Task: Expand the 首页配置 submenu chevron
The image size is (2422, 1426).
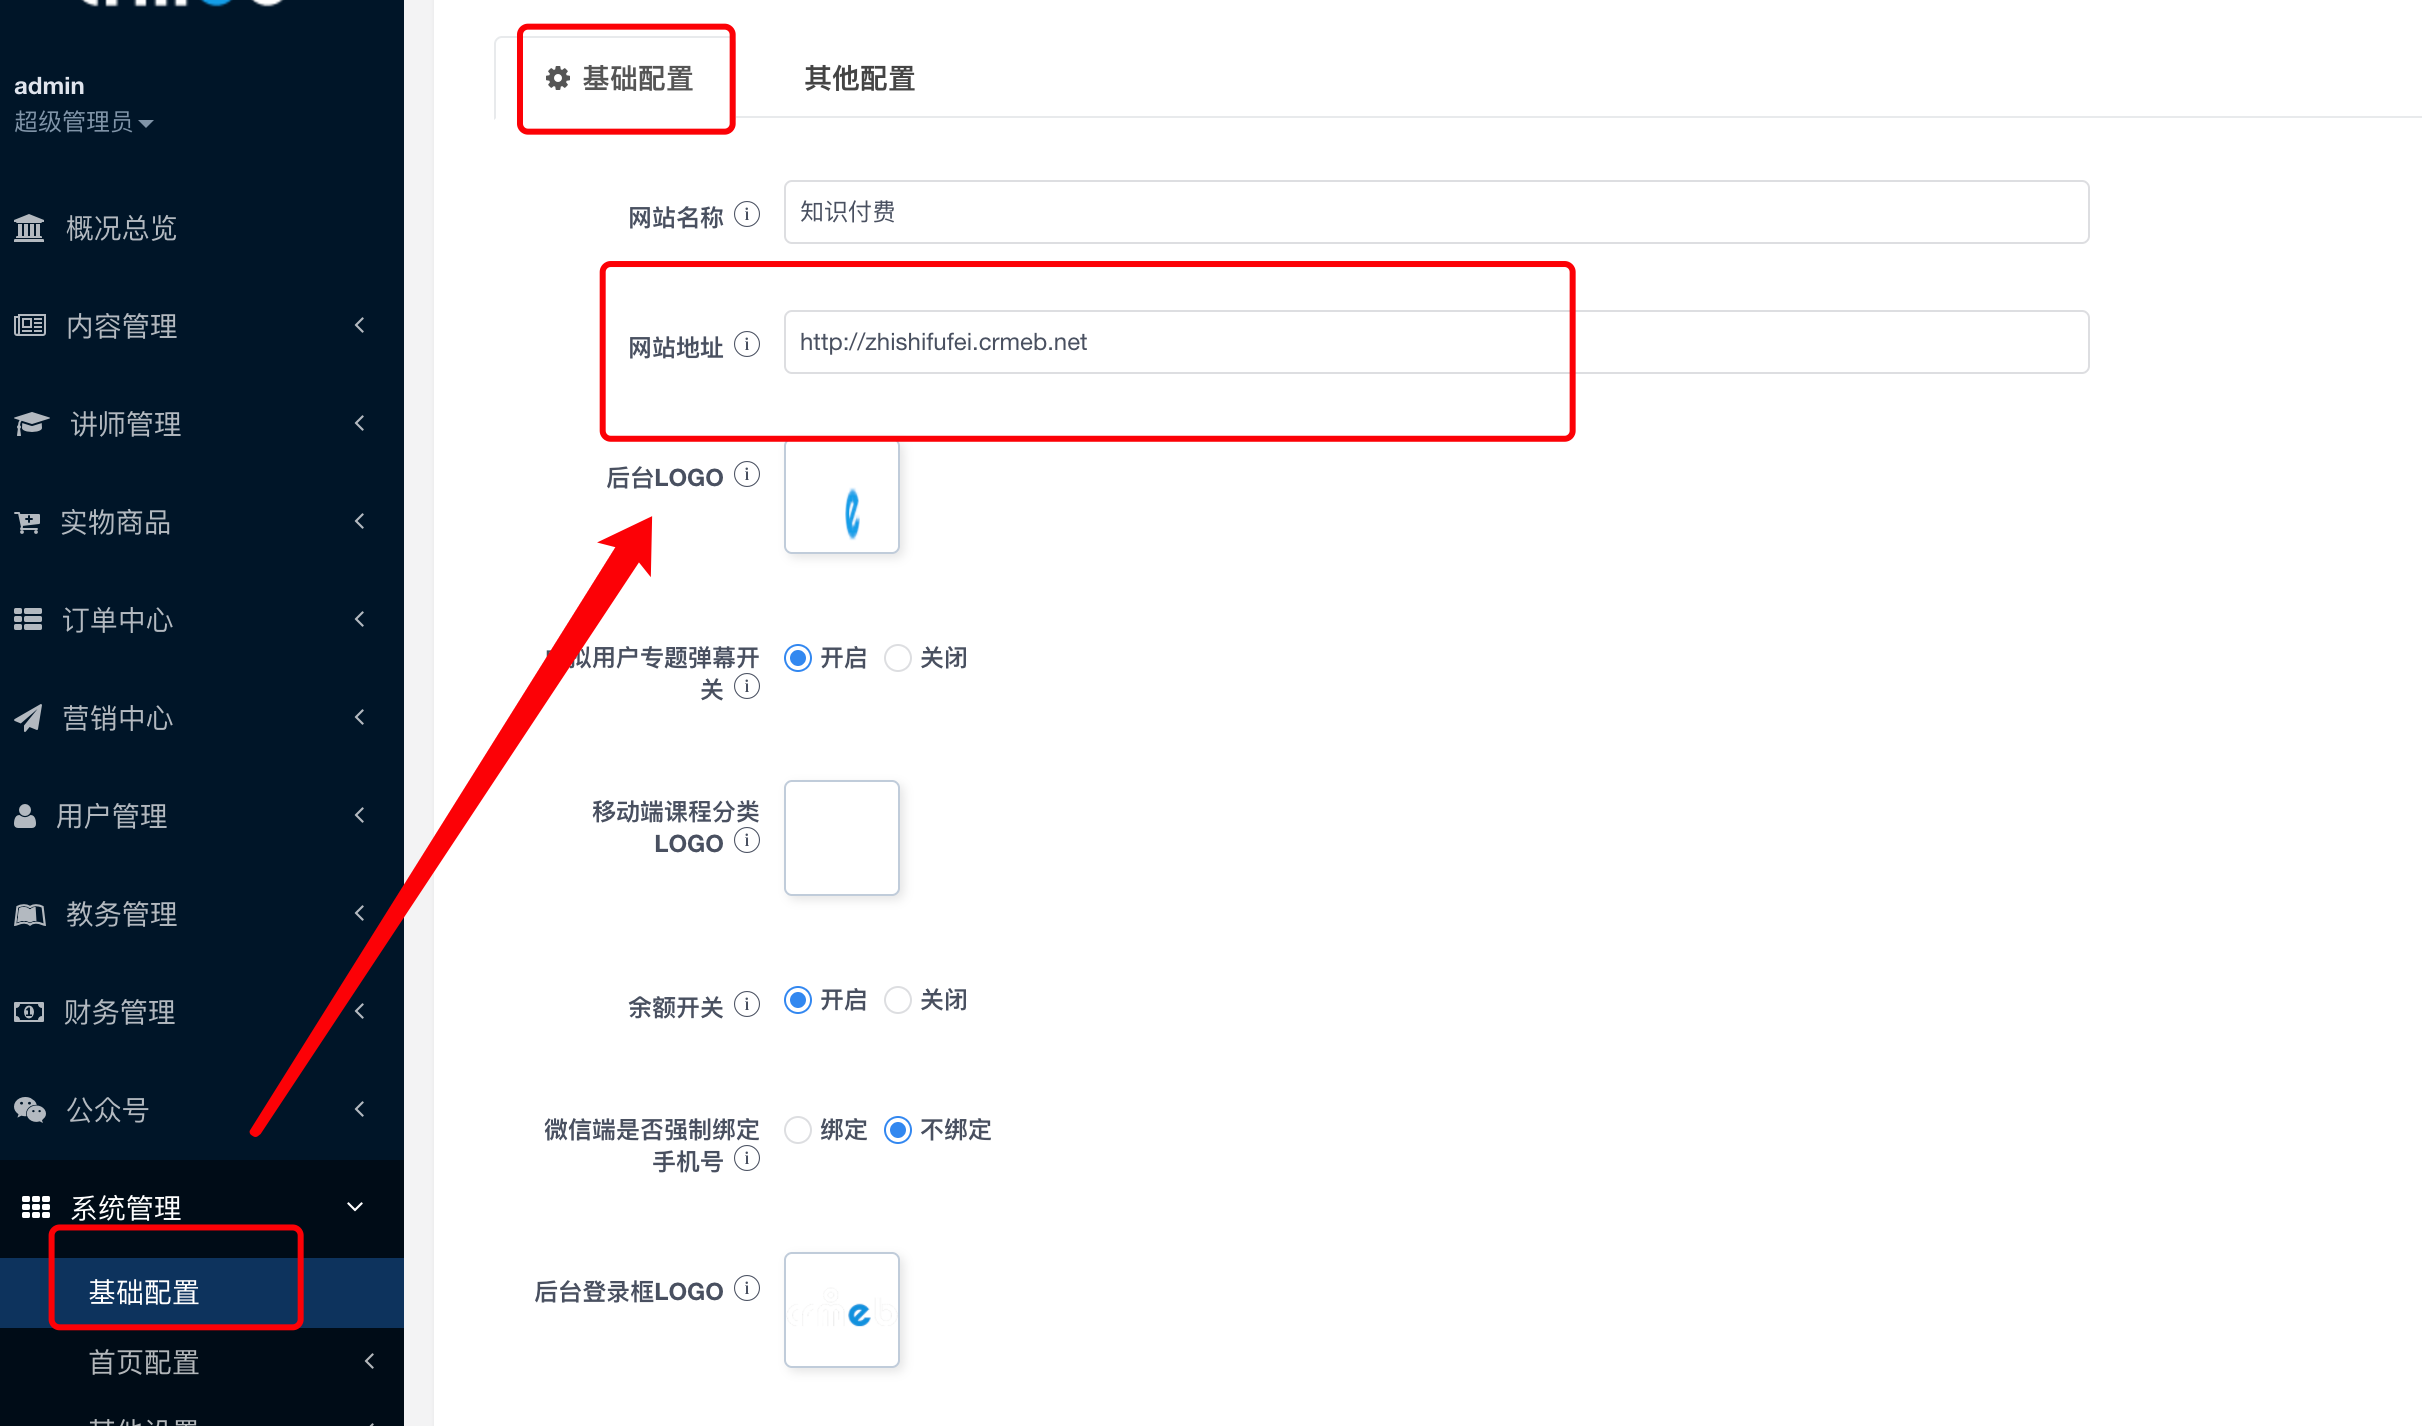Action: (370, 1361)
